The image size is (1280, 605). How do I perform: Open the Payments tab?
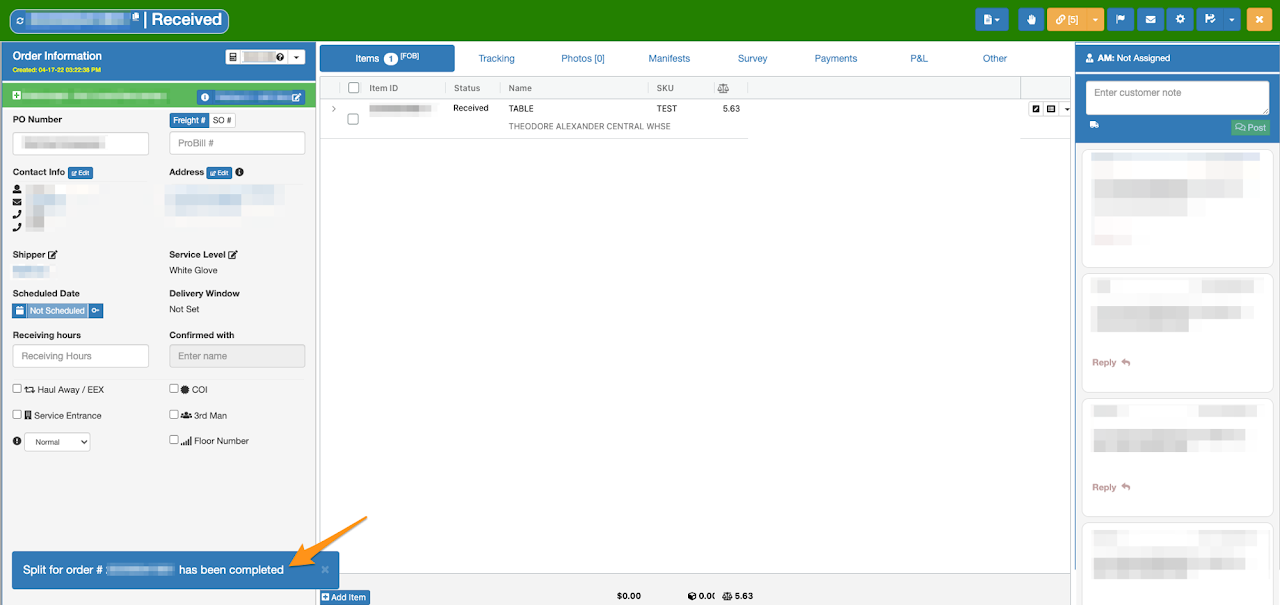[x=836, y=59]
